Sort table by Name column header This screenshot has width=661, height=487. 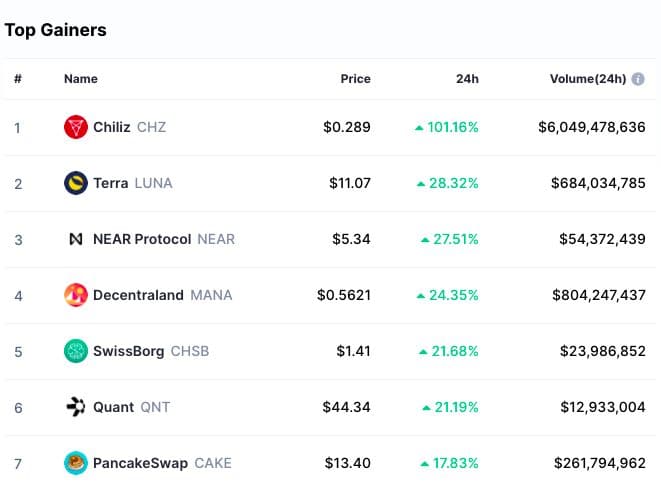pos(81,79)
